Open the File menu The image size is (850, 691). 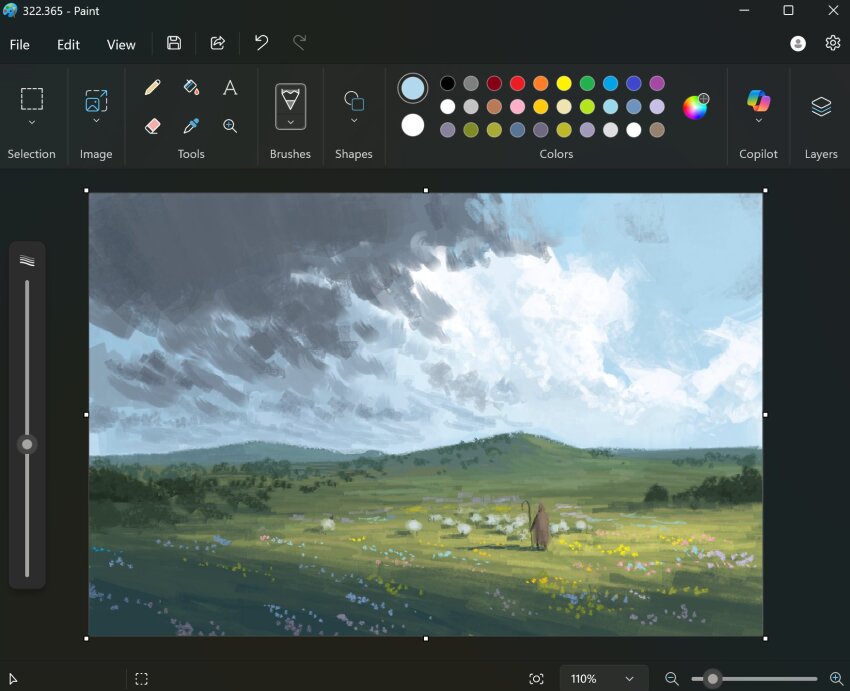[19, 44]
